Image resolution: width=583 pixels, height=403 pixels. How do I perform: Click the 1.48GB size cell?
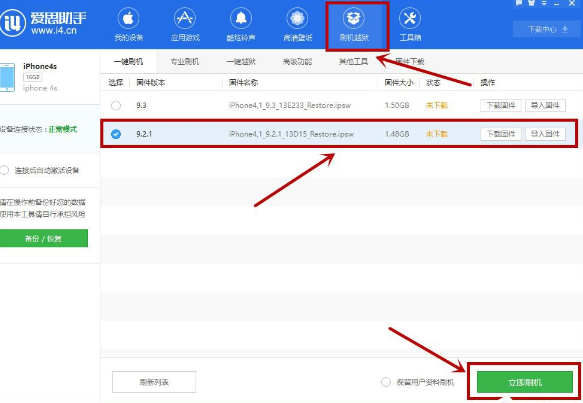[397, 134]
